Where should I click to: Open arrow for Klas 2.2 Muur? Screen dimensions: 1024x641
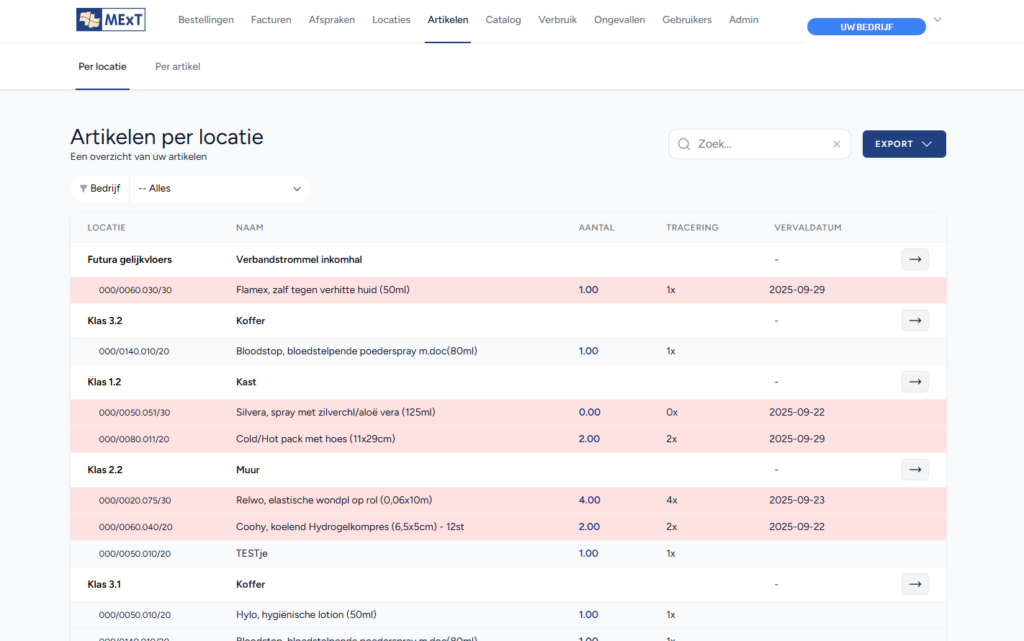(x=915, y=469)
